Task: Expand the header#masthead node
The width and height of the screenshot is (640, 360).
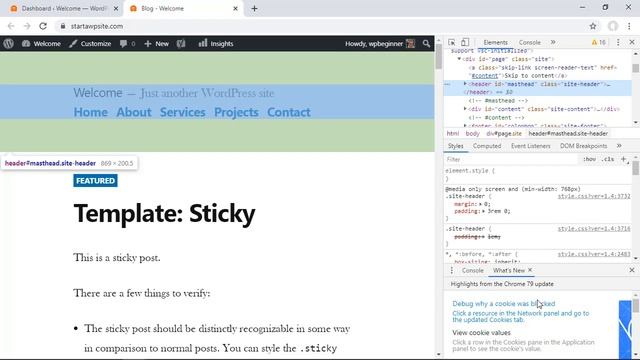Action: (x=465, y=84)
